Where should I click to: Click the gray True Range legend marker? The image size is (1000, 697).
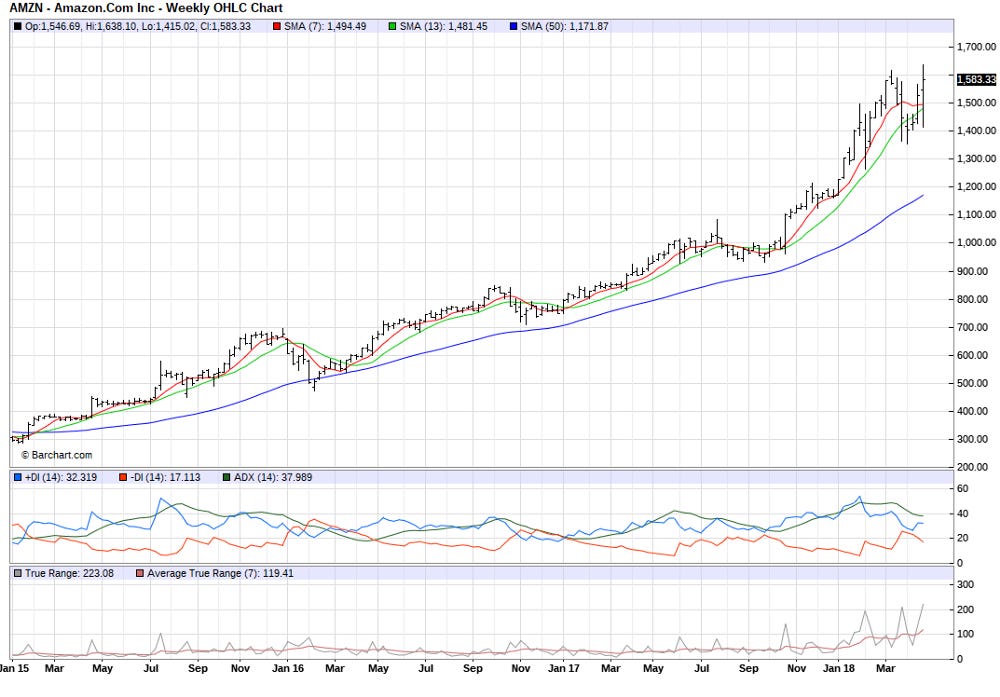(x=17, y=573)
